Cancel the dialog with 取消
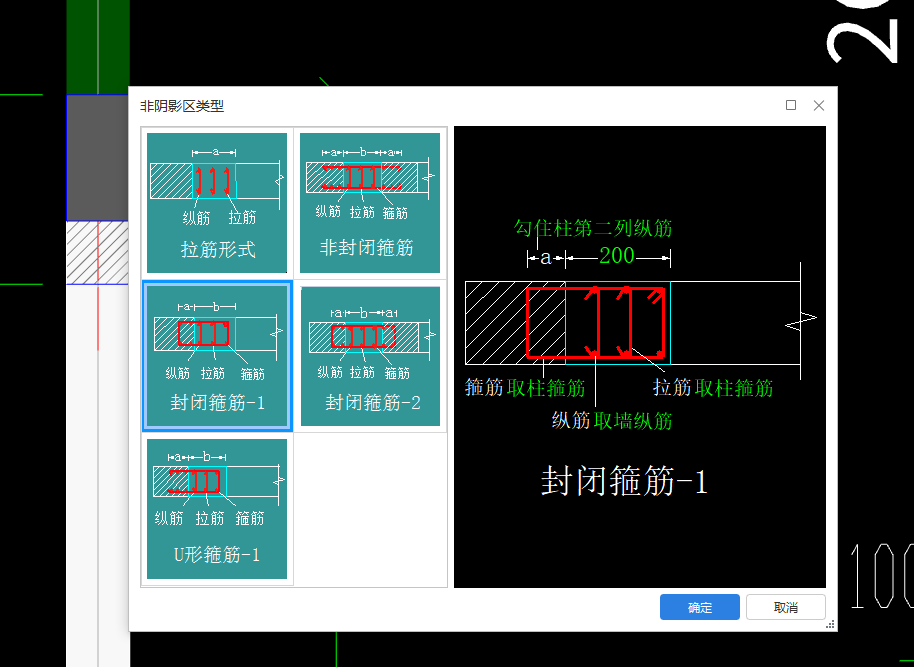 click(x=785, y=608)
